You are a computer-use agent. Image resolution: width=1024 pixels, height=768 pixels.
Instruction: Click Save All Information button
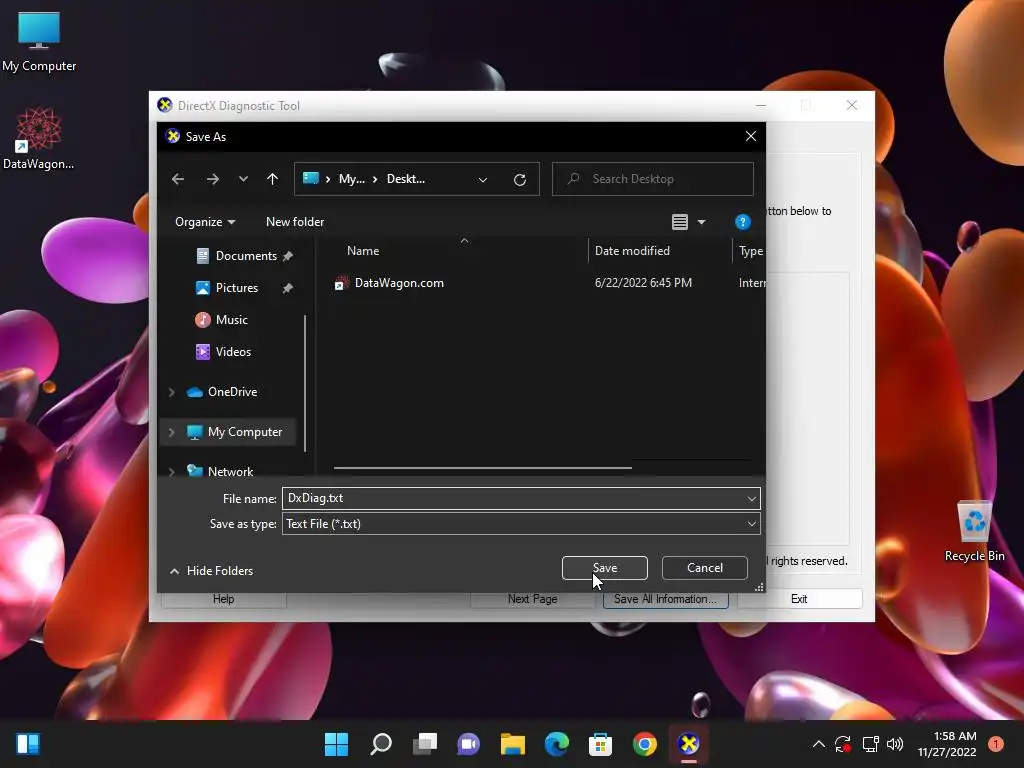coord(665,600)
